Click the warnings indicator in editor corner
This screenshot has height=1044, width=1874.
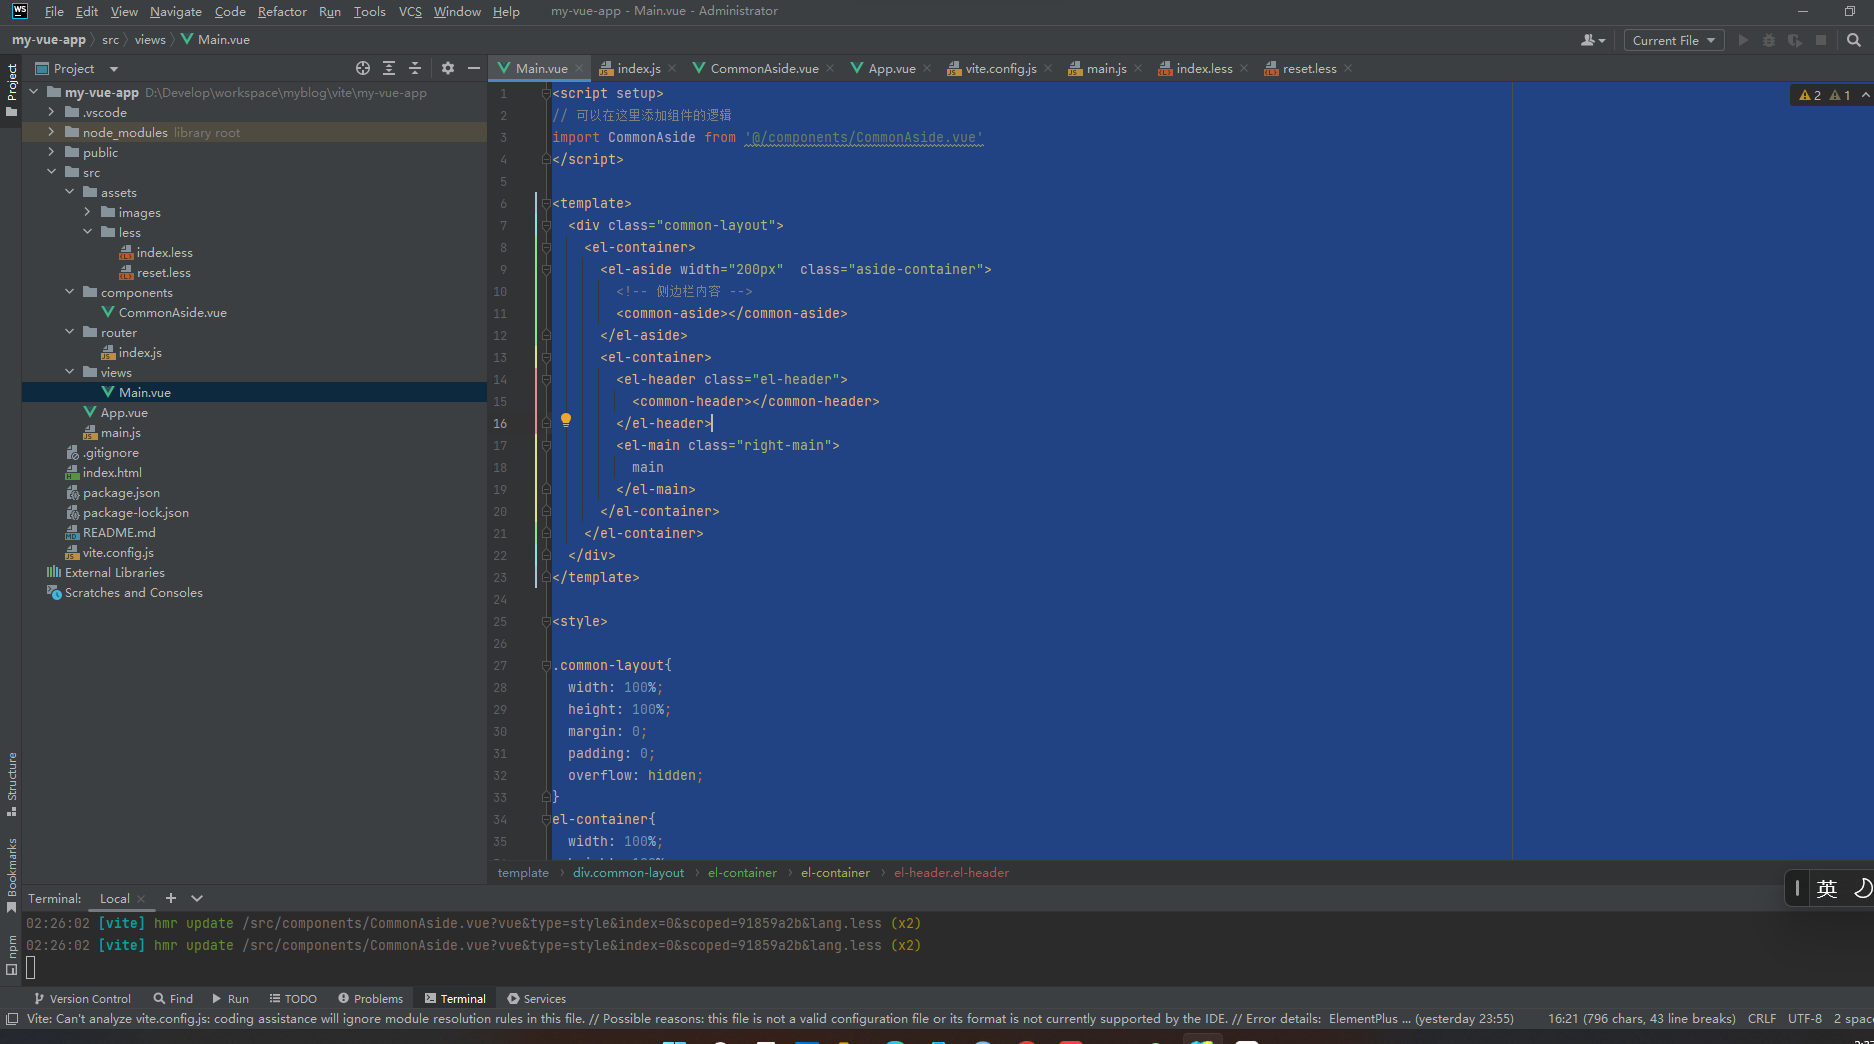pos(1825,95)
